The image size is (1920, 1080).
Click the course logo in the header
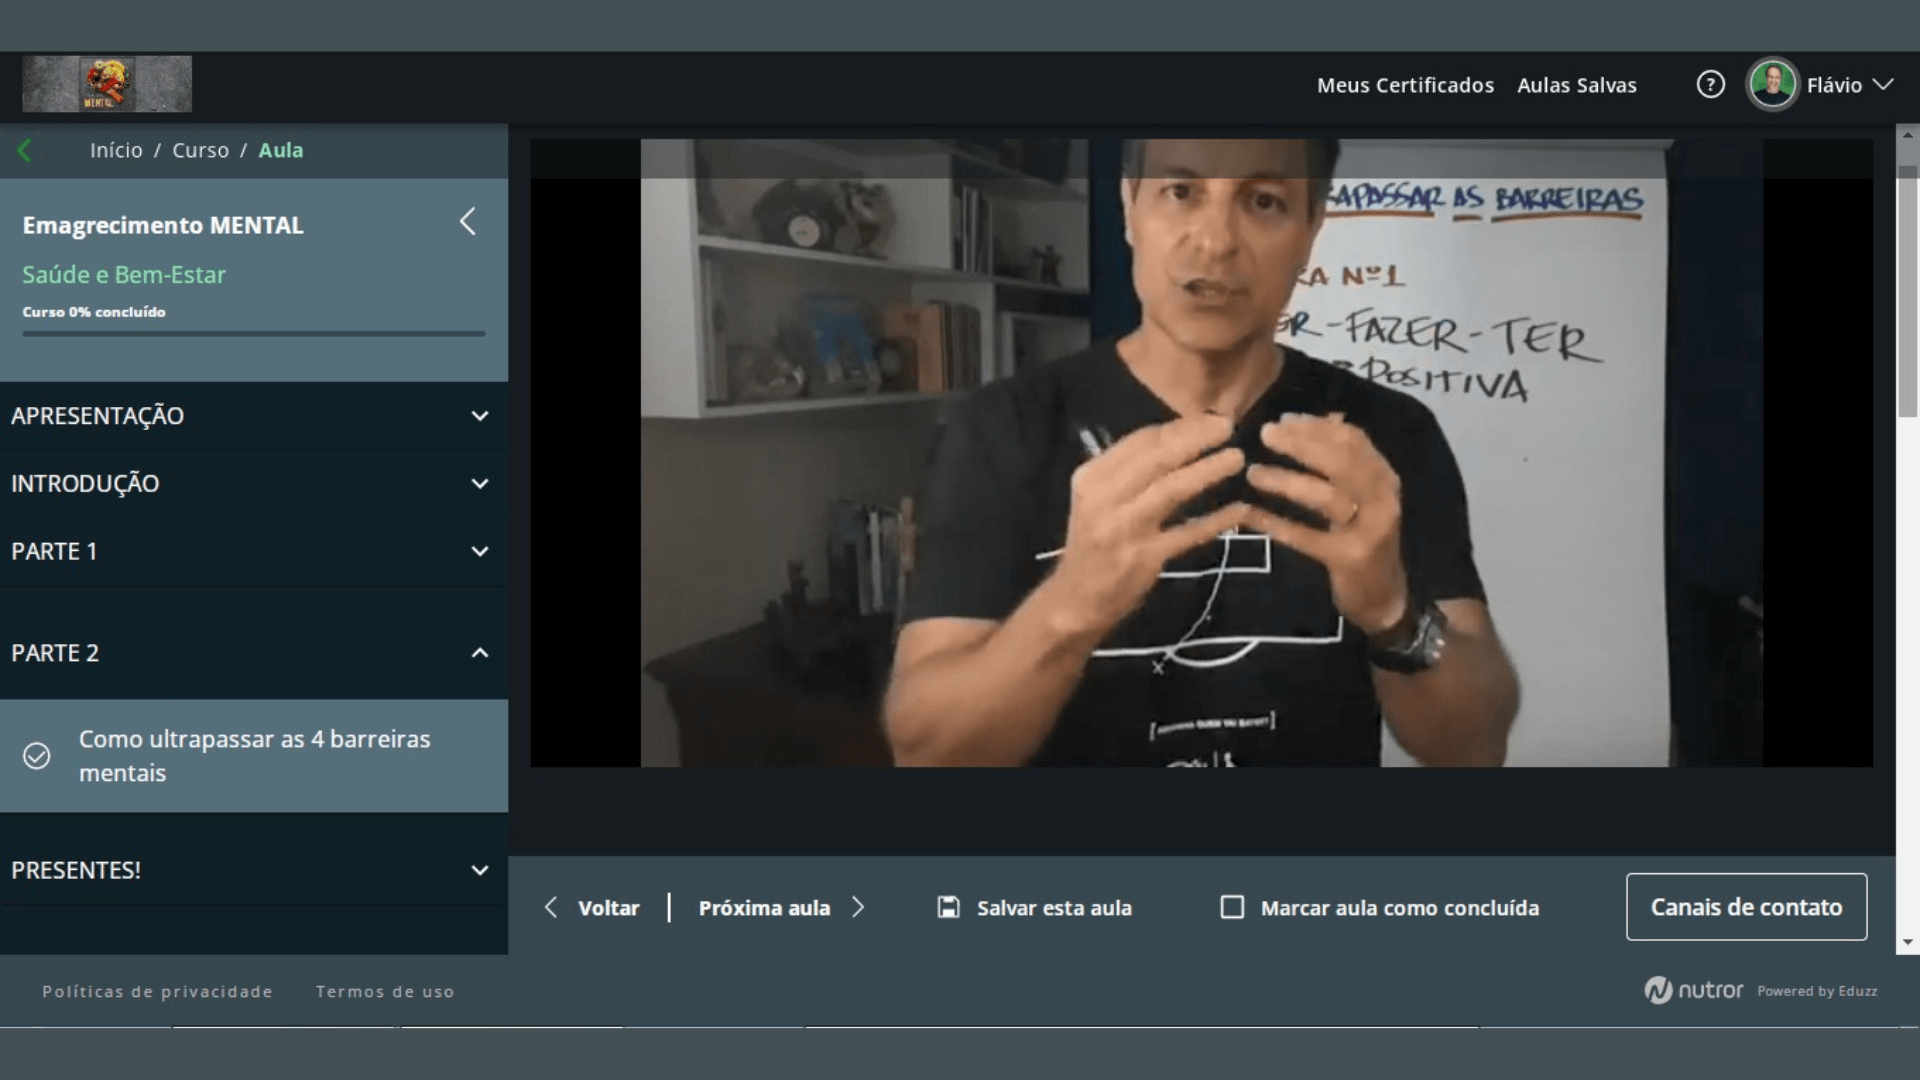point(107,84)
